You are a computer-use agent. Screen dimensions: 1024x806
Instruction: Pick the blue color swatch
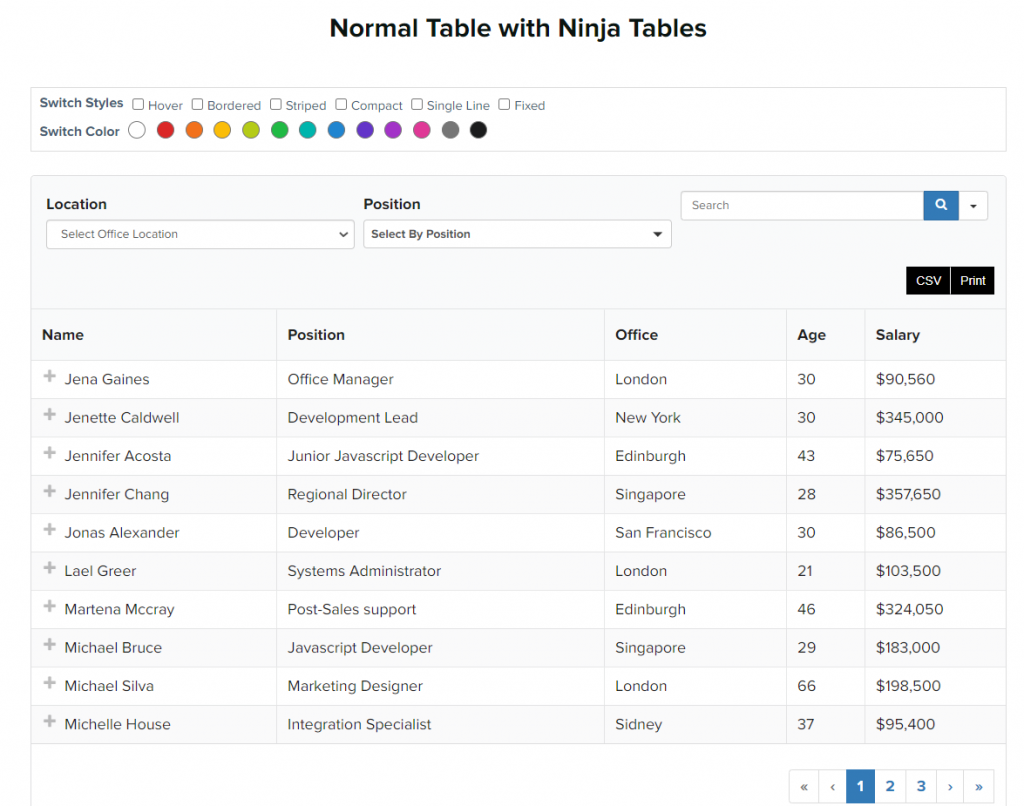tap(336, 130)
